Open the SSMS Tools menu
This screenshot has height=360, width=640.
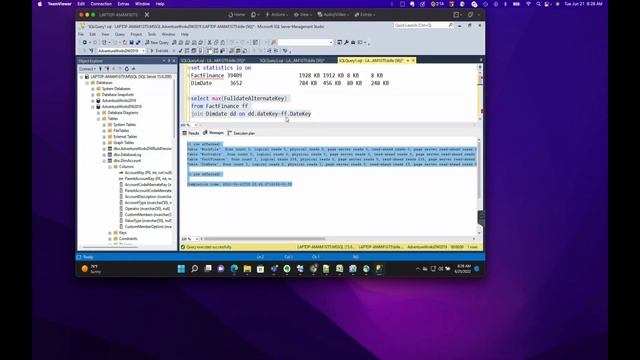coord(152,34)
